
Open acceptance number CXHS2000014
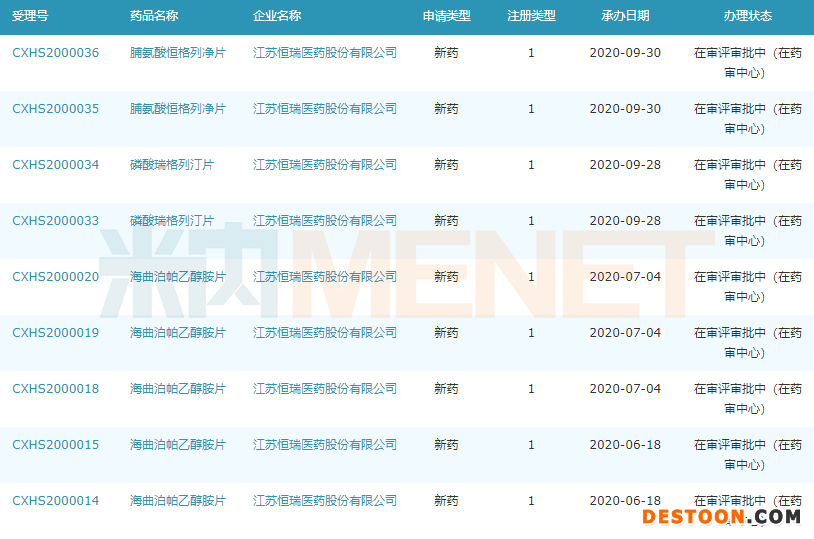[56, 501]
